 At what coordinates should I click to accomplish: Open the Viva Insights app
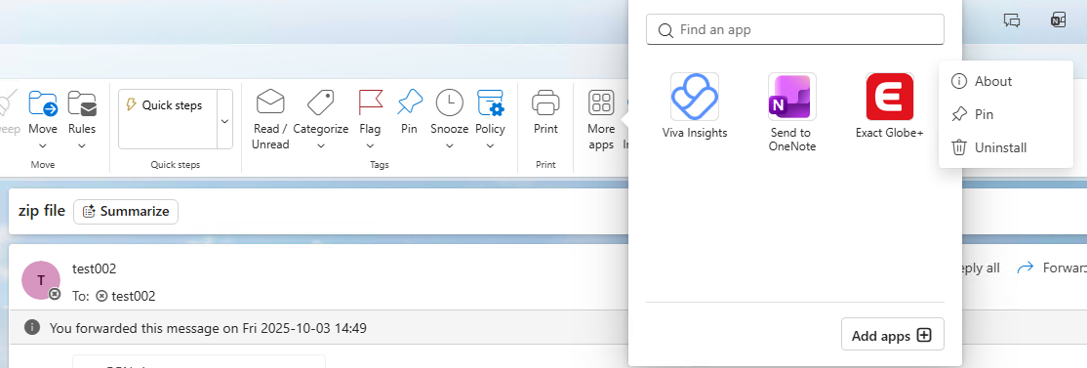click(x=695, y=97)
